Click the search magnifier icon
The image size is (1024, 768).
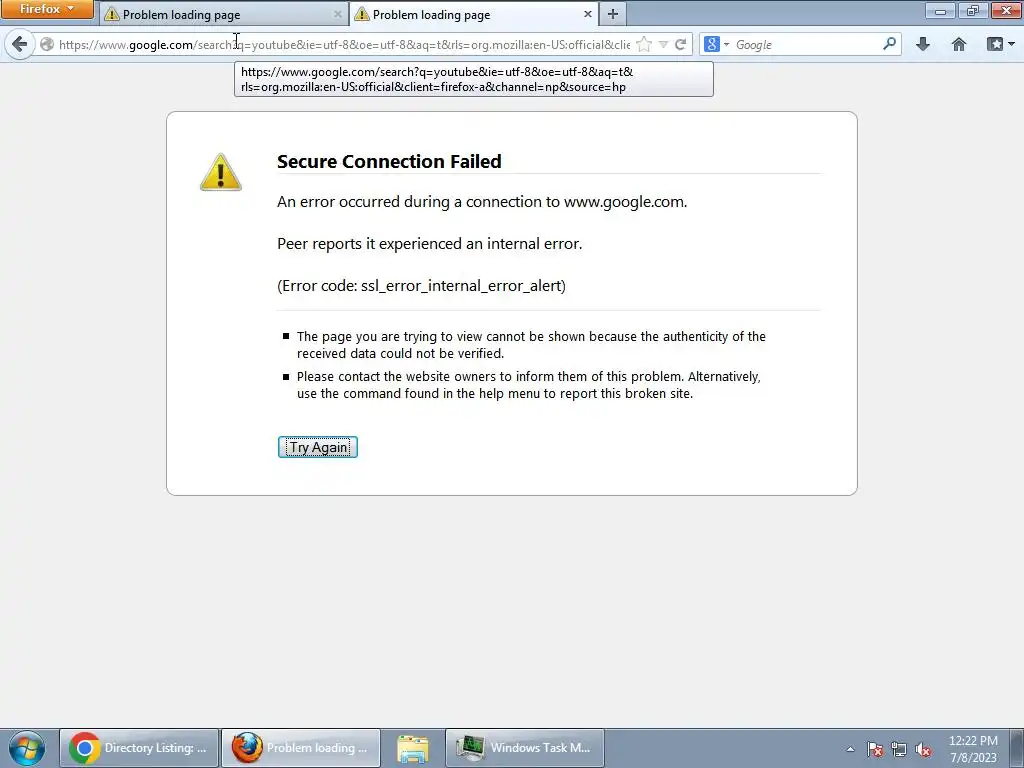[x=889, y=44]
